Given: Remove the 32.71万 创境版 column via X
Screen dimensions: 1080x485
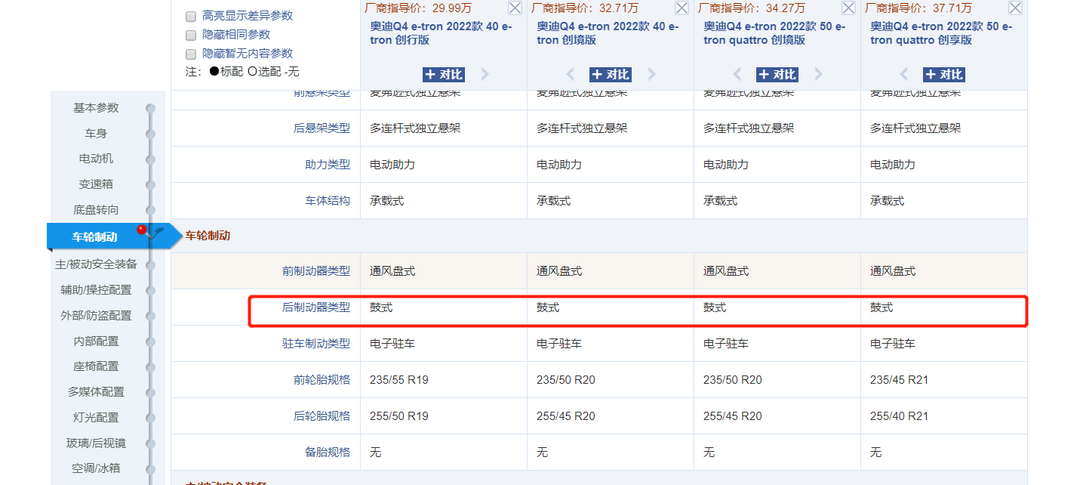Looking at the screenshot, I should (681, 8).
